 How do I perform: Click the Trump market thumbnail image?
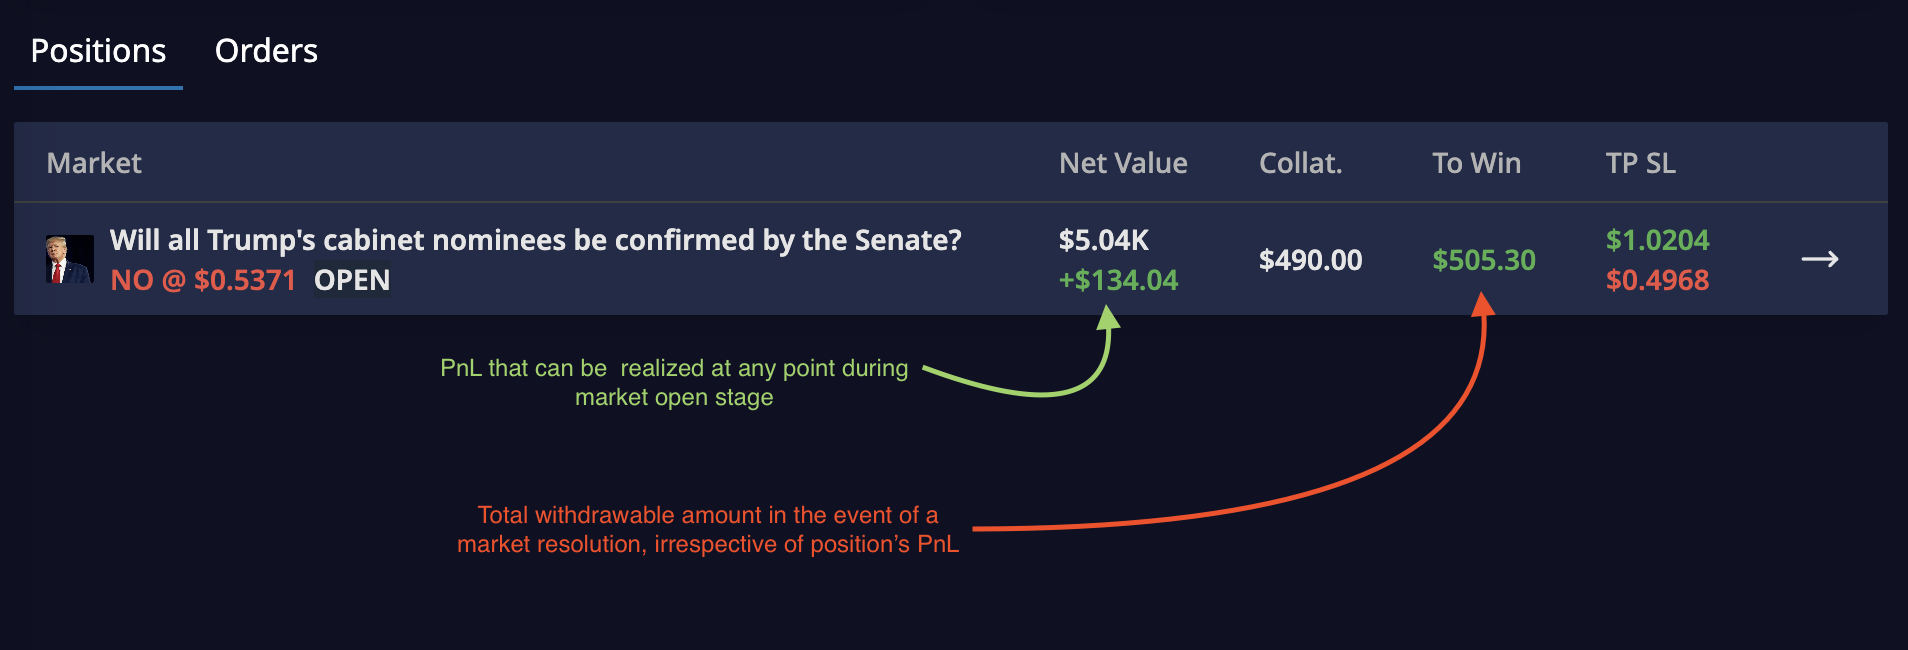(70, 259)
